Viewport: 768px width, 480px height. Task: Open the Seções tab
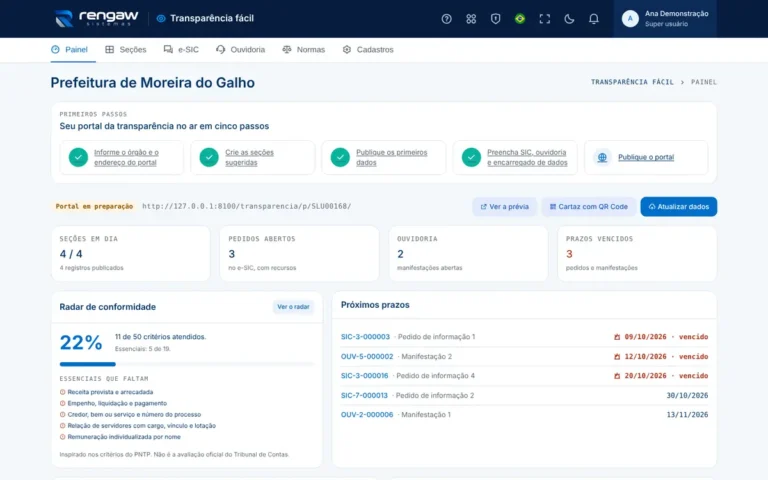126,49
